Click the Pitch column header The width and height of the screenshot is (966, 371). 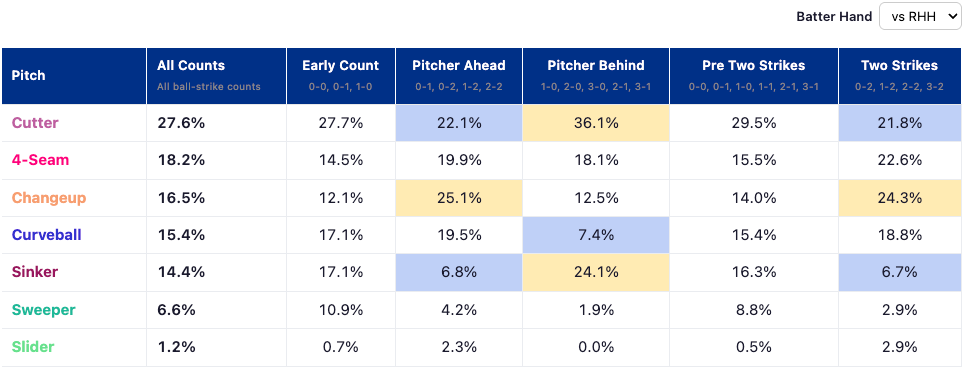(x=74, y=76)
